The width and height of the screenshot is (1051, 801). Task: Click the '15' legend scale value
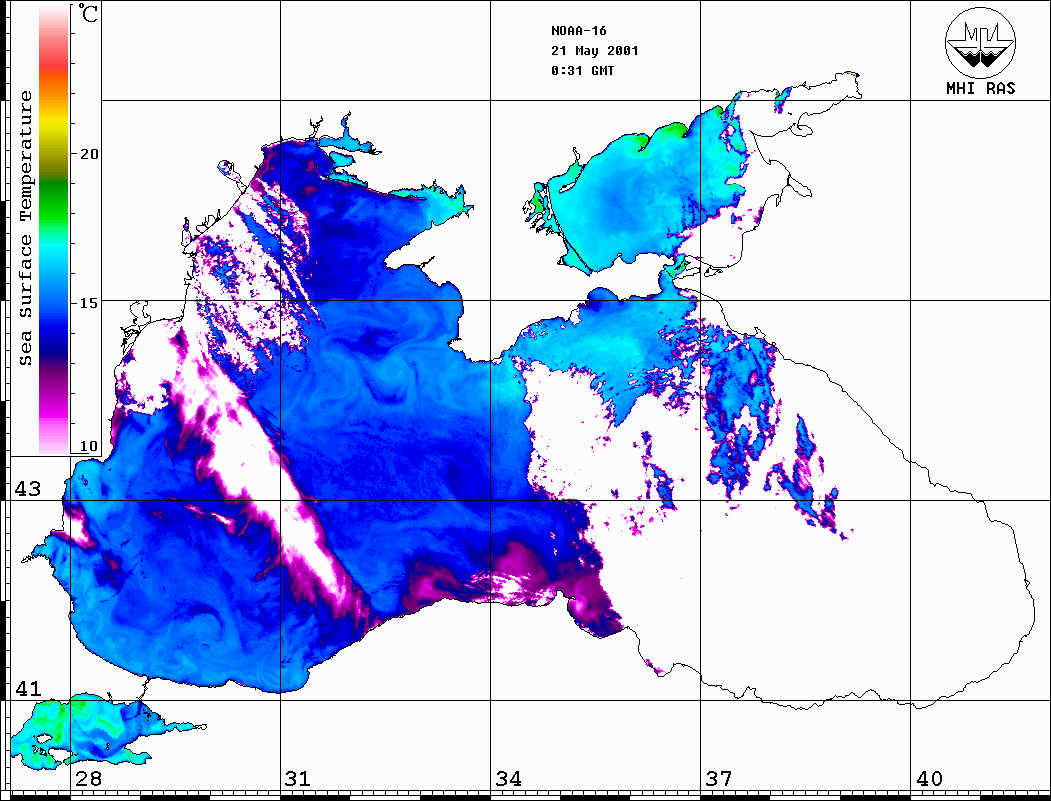(88, 303)
